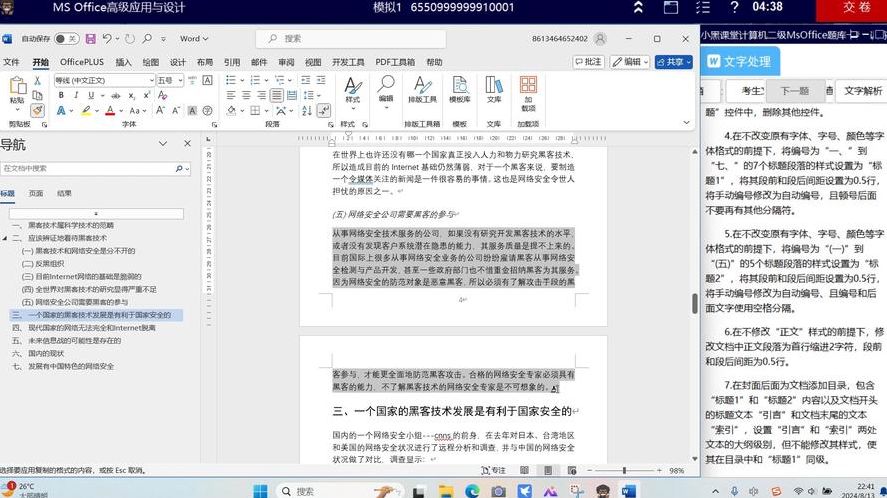
Task: Click the zoom slider in the status bar
Action: coord(625,470)
